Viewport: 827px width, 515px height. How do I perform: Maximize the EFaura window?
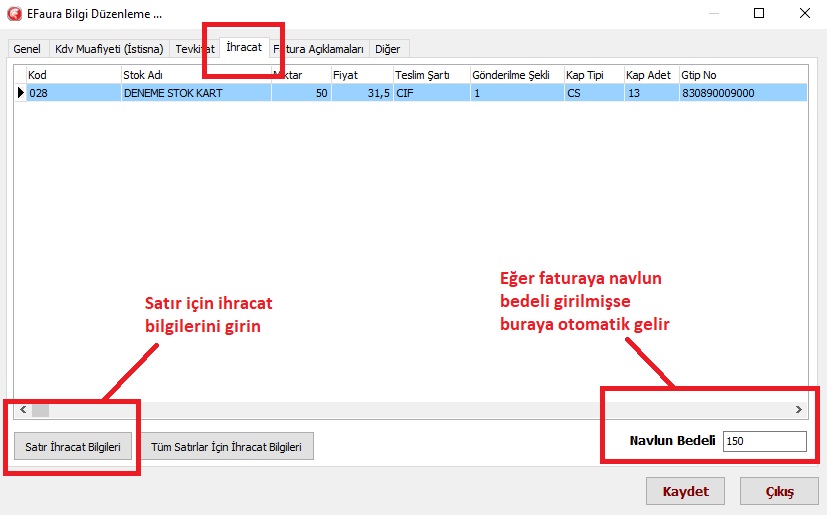[759, 14]
